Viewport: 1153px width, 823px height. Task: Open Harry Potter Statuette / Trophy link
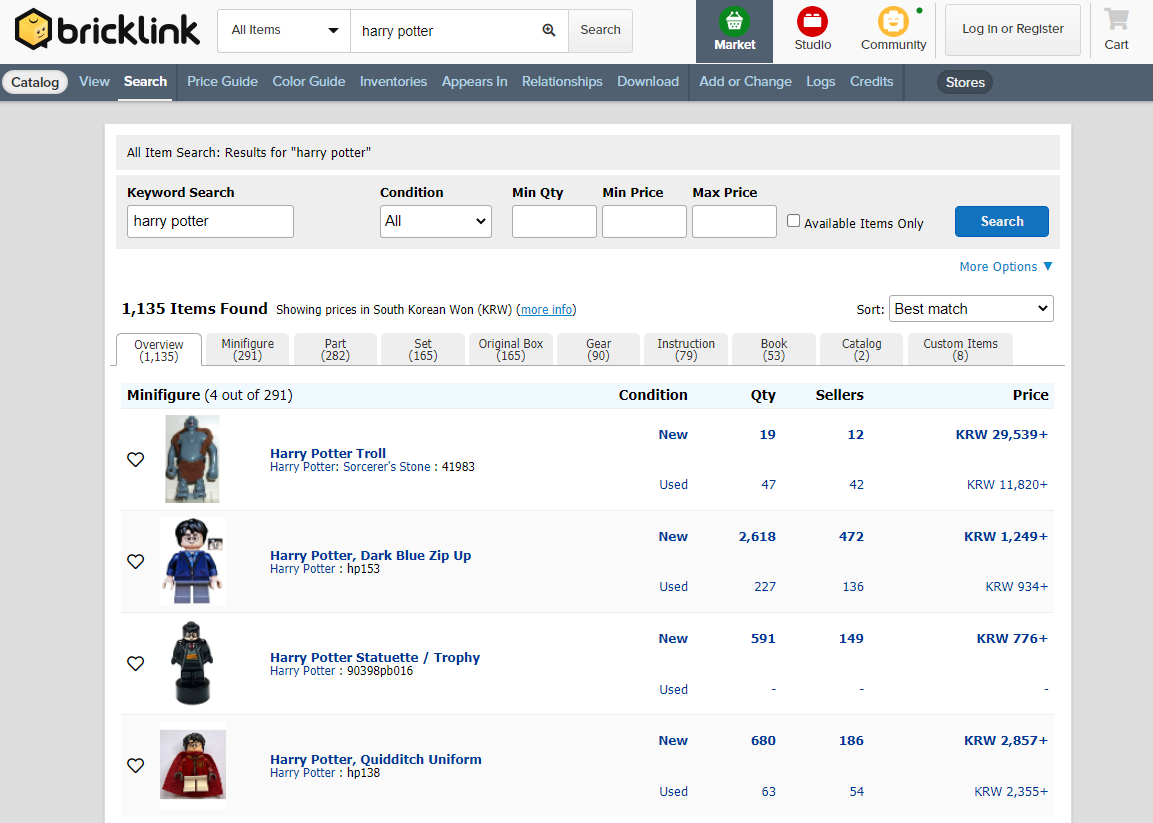(375, 658)
